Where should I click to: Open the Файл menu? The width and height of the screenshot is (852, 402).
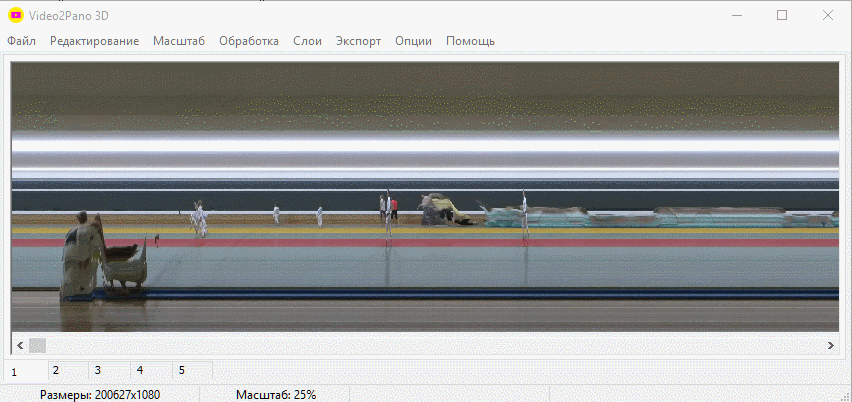[22, 41]
